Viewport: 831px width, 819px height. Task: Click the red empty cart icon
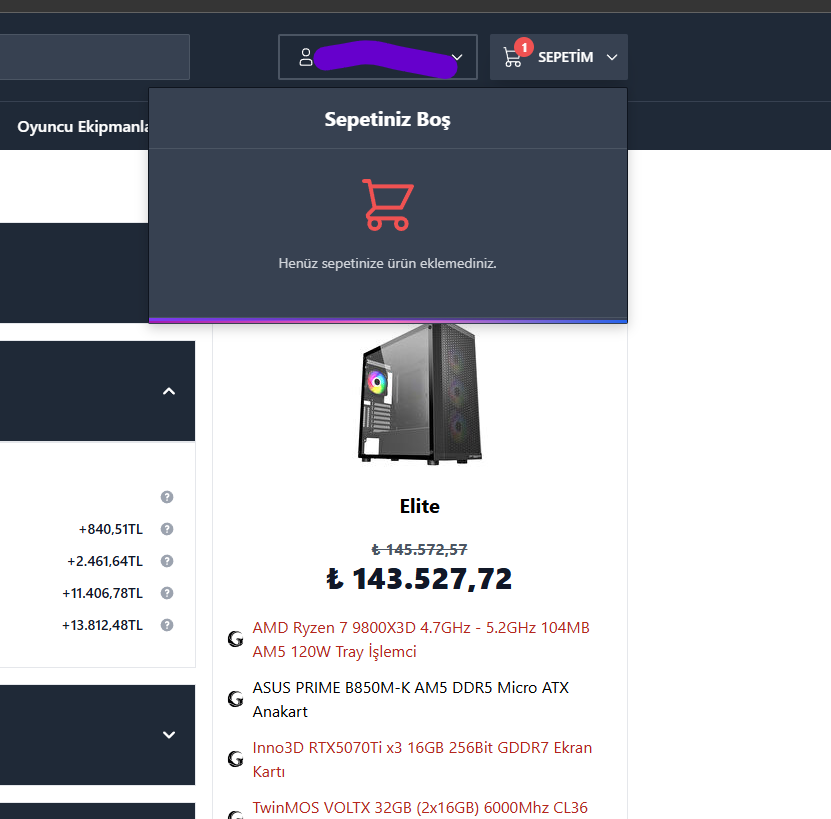coord(388,205)
